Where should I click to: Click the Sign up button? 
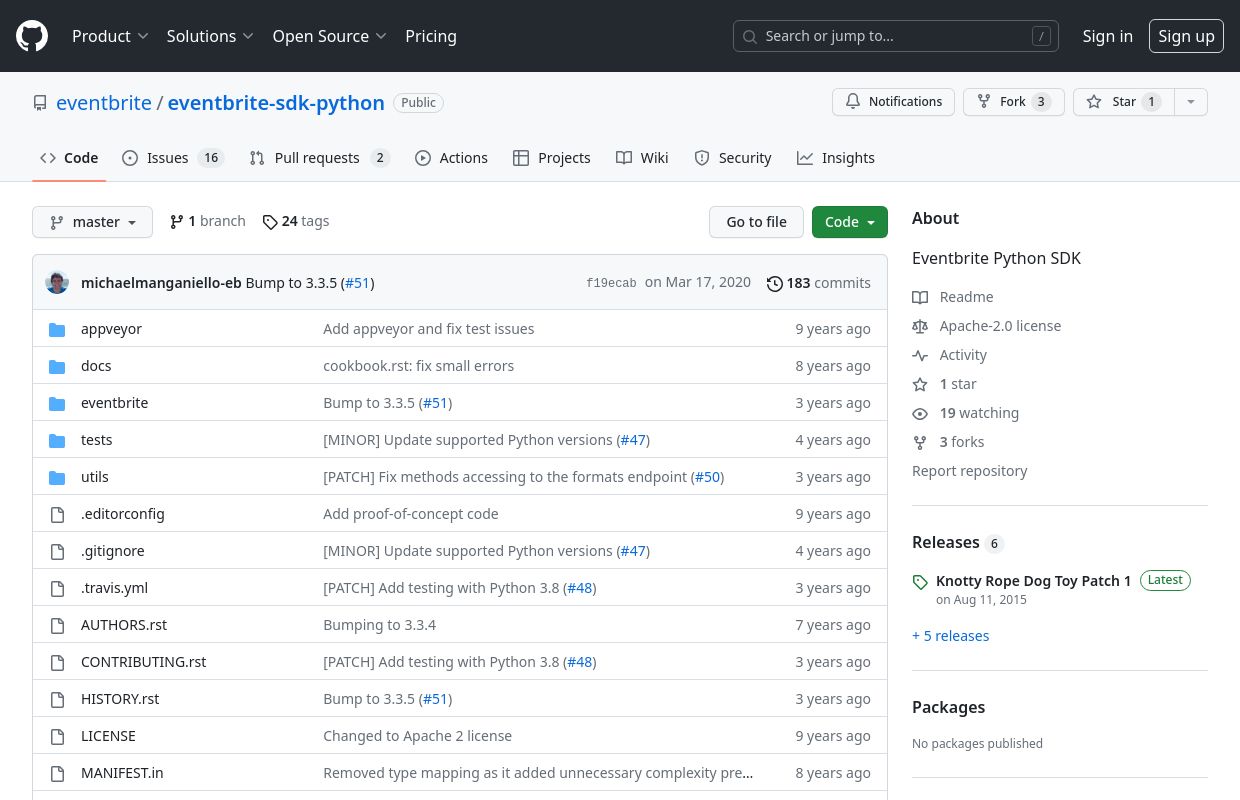click(x=1186, y=36)
